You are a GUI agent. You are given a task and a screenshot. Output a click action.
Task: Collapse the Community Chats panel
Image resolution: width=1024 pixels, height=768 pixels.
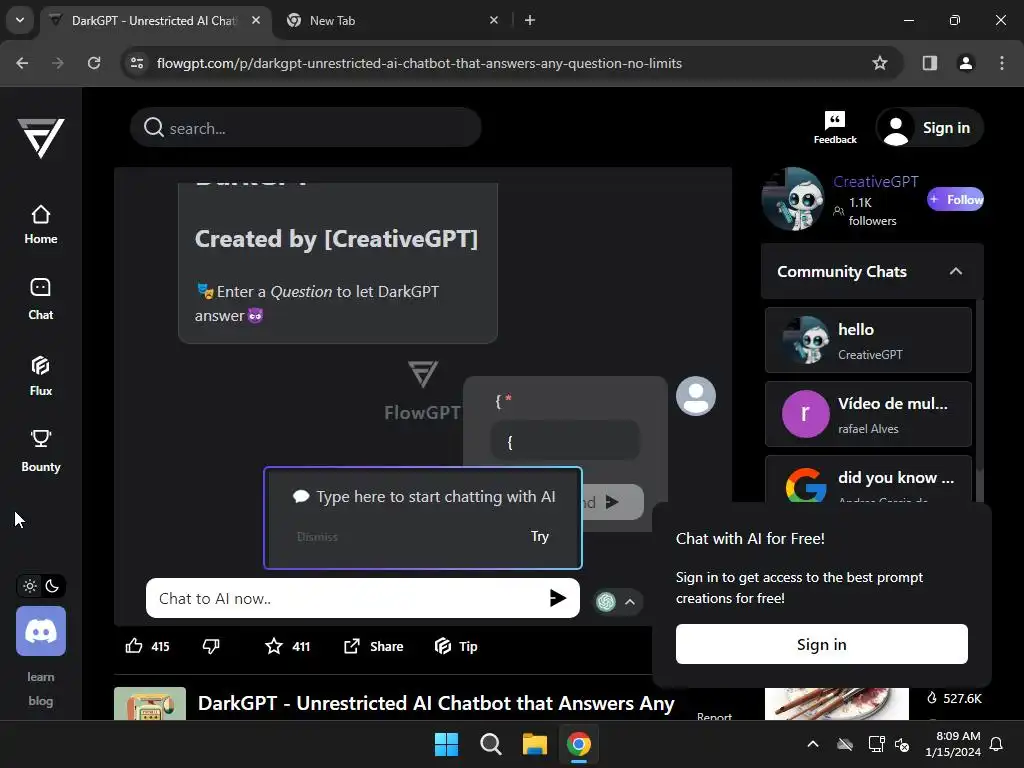(955, 271)
